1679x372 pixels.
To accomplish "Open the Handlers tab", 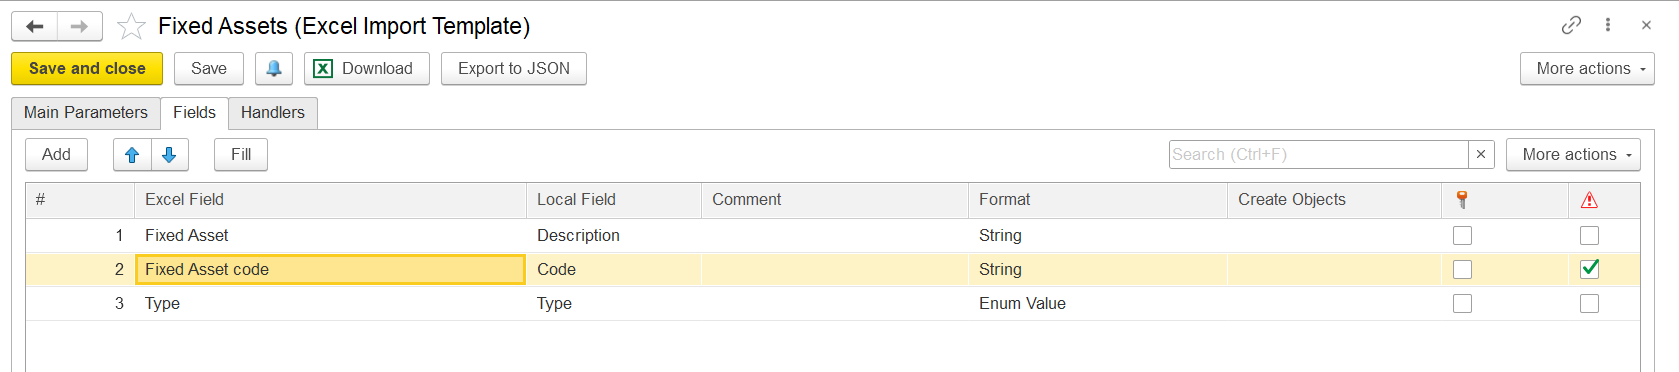I will click(273, 113).
